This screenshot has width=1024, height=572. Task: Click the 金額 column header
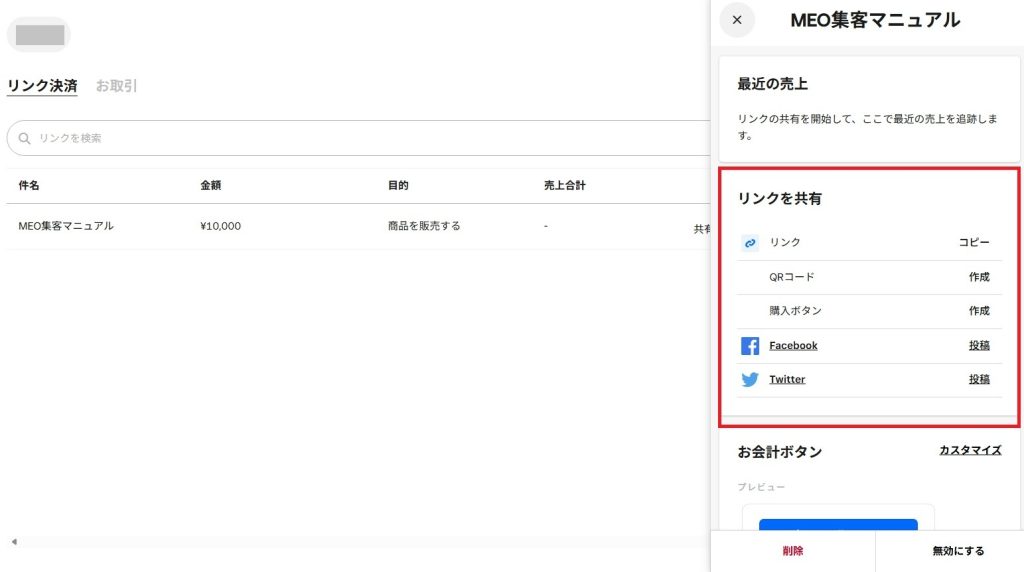pyautogui.click(x=210, y=185)
